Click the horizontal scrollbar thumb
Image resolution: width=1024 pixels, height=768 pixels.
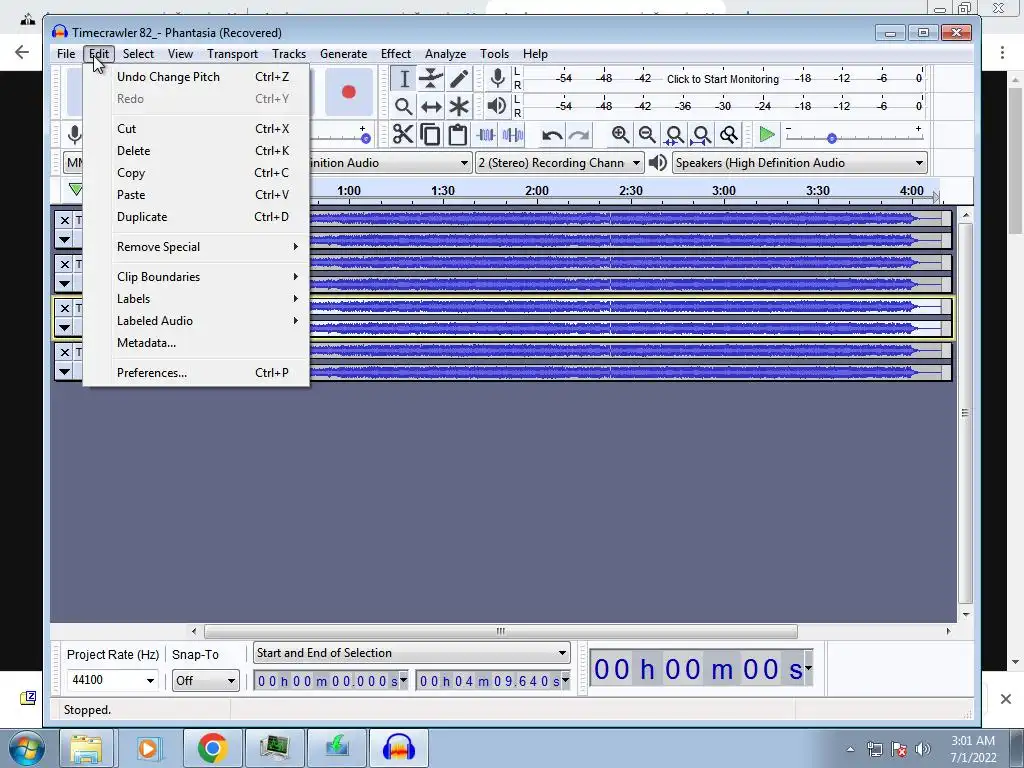click(501, 632)
